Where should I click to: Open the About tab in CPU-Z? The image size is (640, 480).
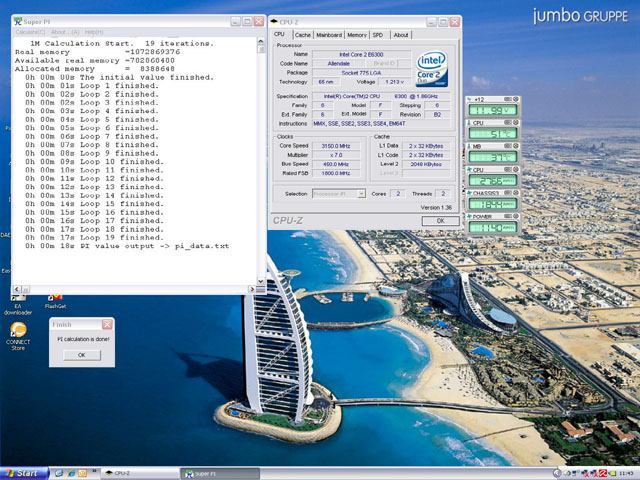401,35
